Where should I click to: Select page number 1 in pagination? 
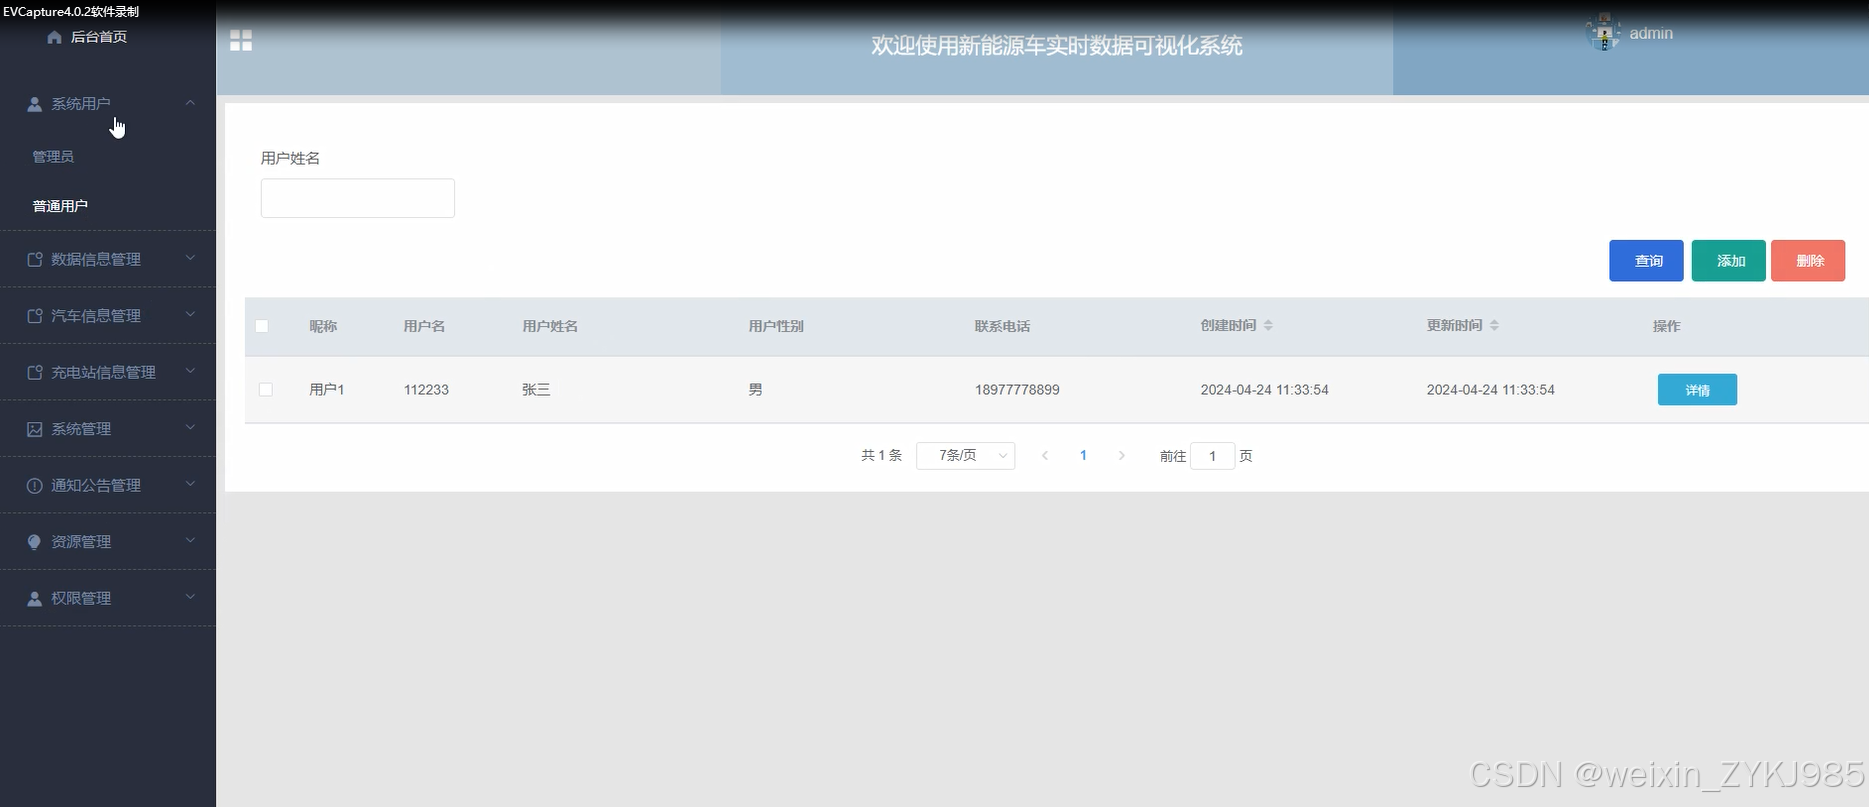click(1083, 456)
